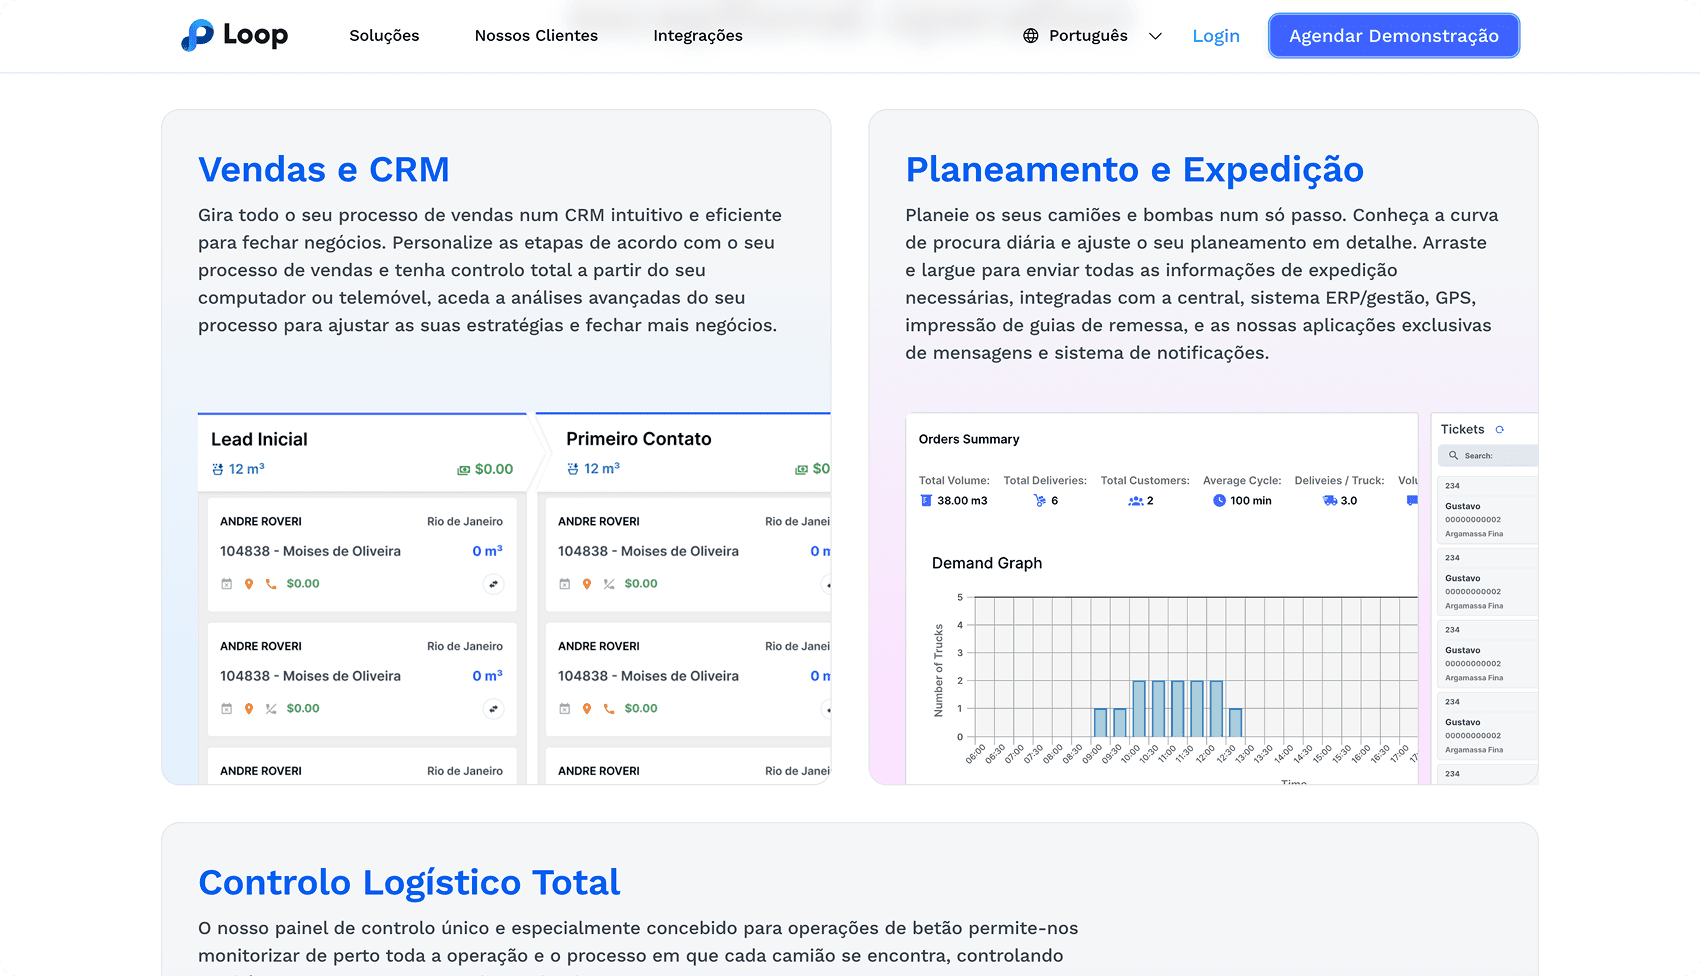Click the magnifier icon in Tickets search

[x=1453, y=456]
